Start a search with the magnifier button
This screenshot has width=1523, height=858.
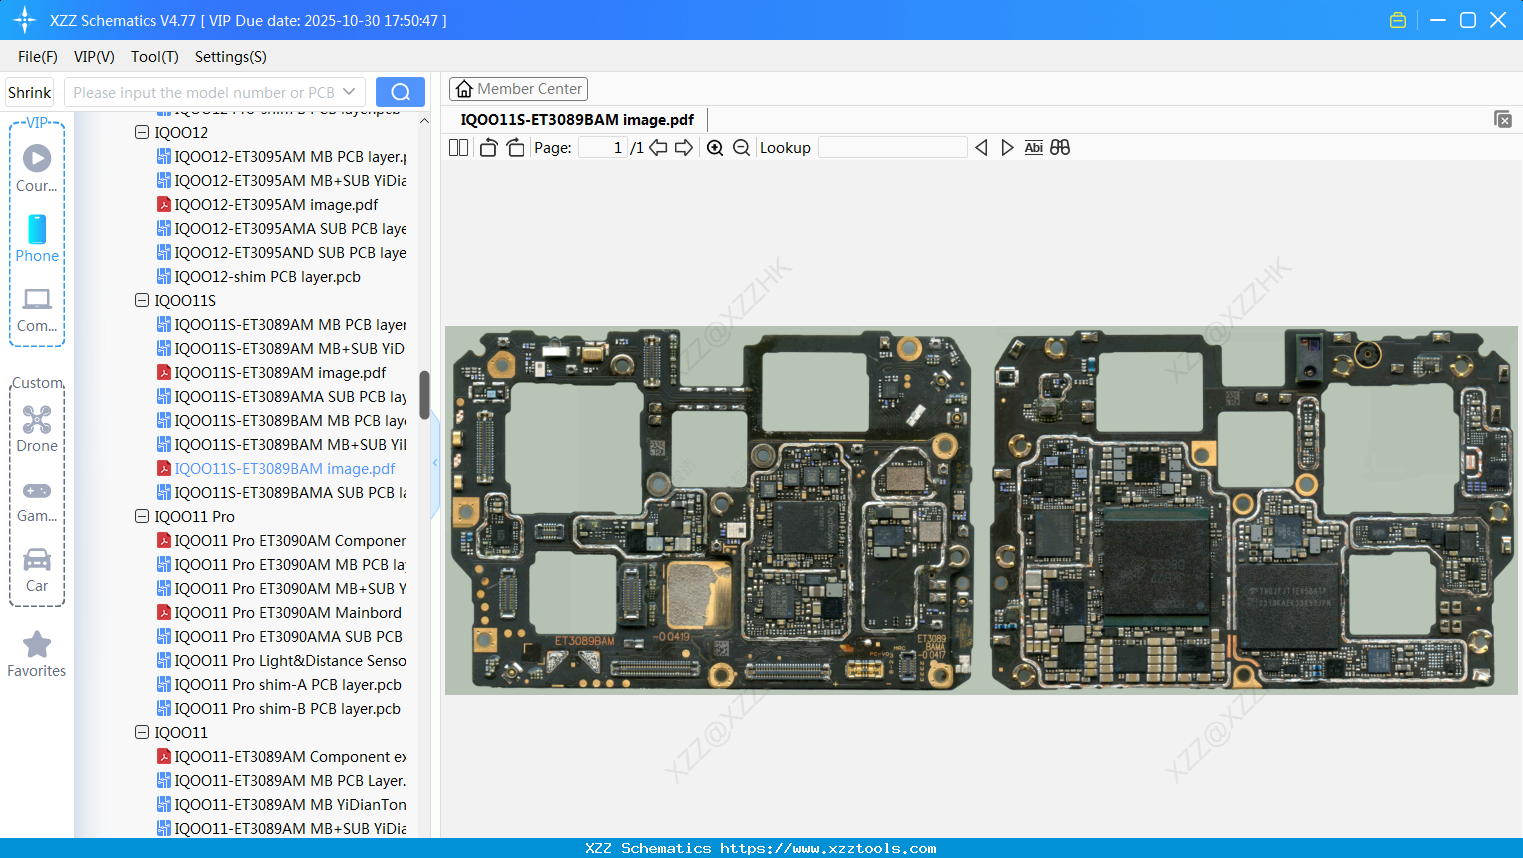[x=400, y=91]
